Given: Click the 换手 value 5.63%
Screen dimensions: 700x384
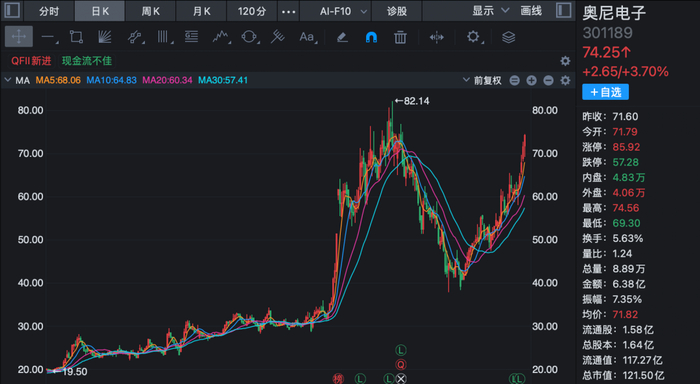Looking at the screenshot, I should (628, 238).
